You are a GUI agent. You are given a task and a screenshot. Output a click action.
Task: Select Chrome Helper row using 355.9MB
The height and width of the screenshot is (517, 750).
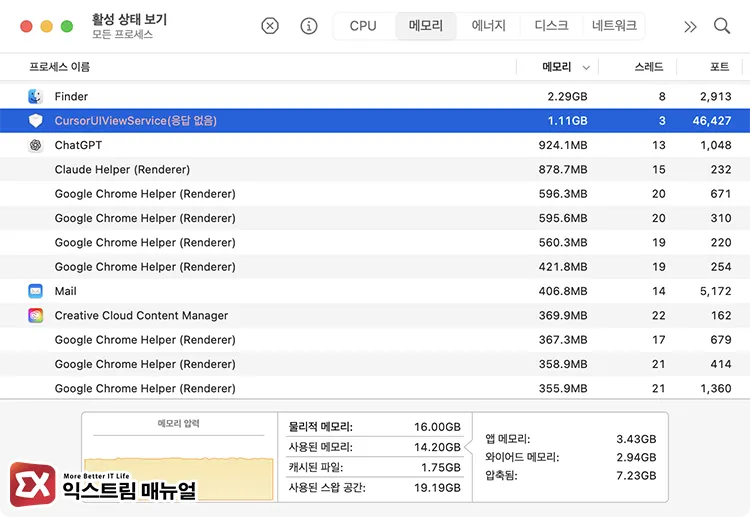[x=375, y=388]
